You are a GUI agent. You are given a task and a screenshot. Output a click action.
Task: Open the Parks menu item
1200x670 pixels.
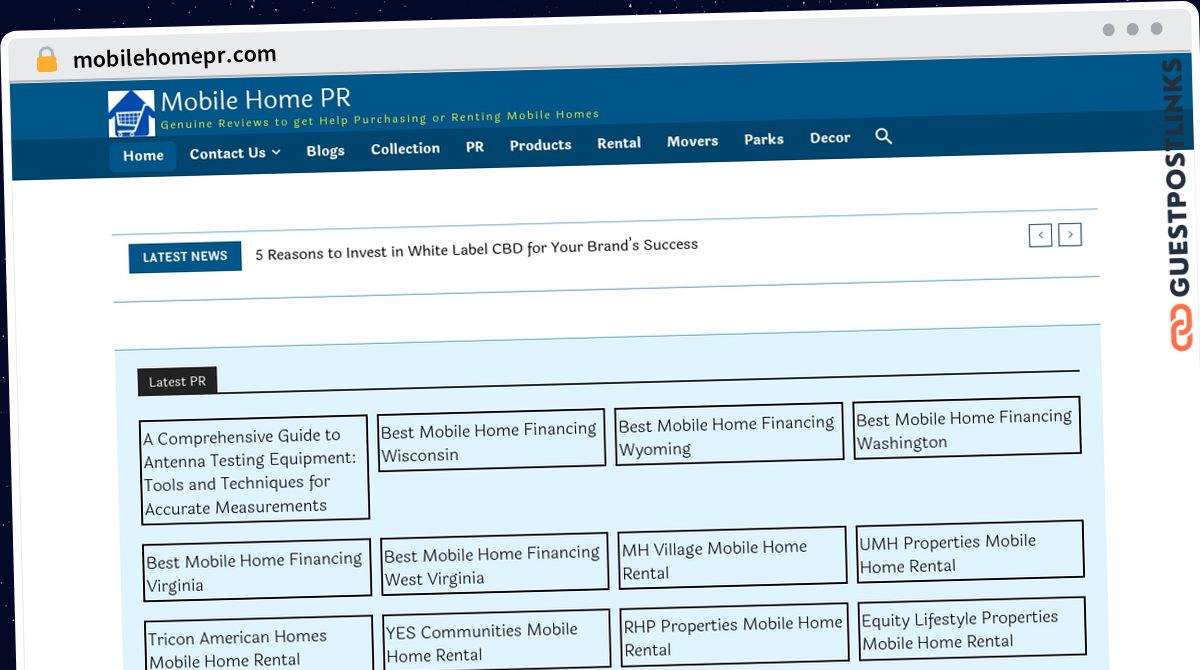point(764,139)
